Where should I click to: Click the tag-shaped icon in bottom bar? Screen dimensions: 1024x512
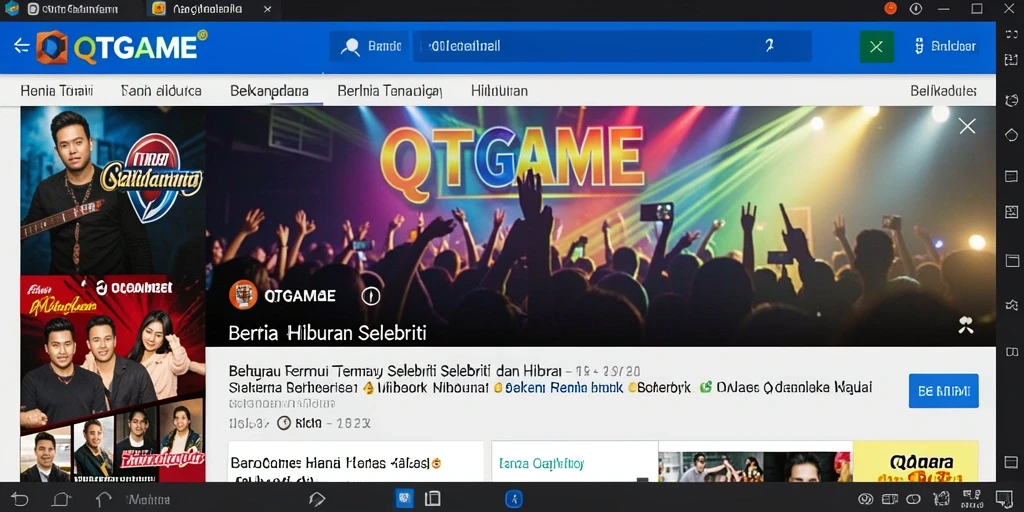(317, 500)
